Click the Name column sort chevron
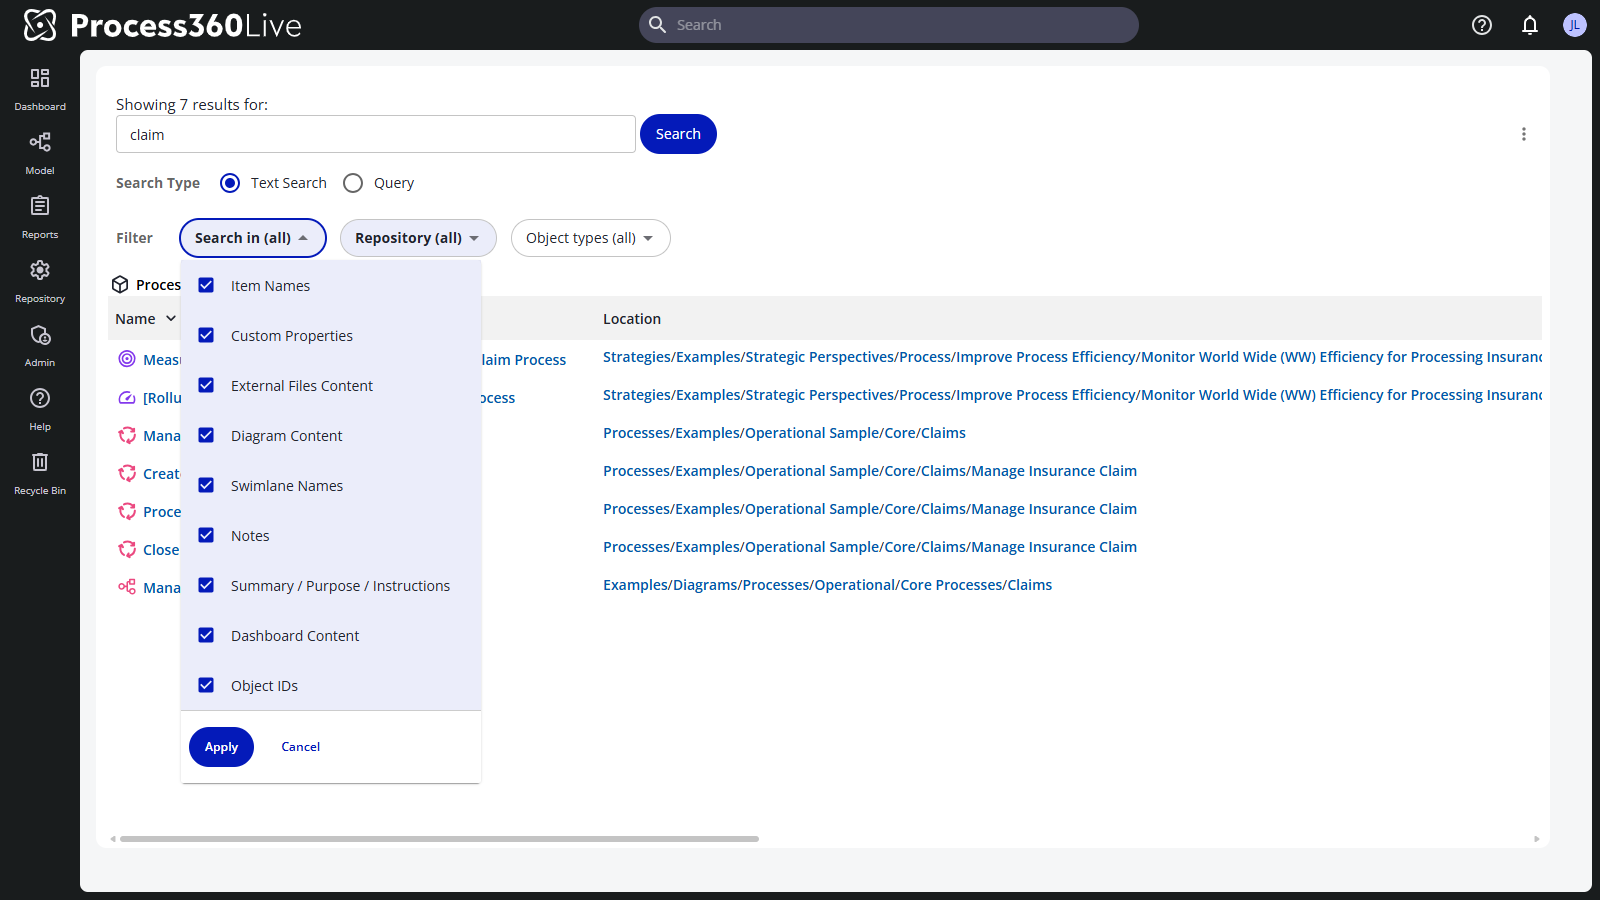1600x900 pixels. pos(171,318)
